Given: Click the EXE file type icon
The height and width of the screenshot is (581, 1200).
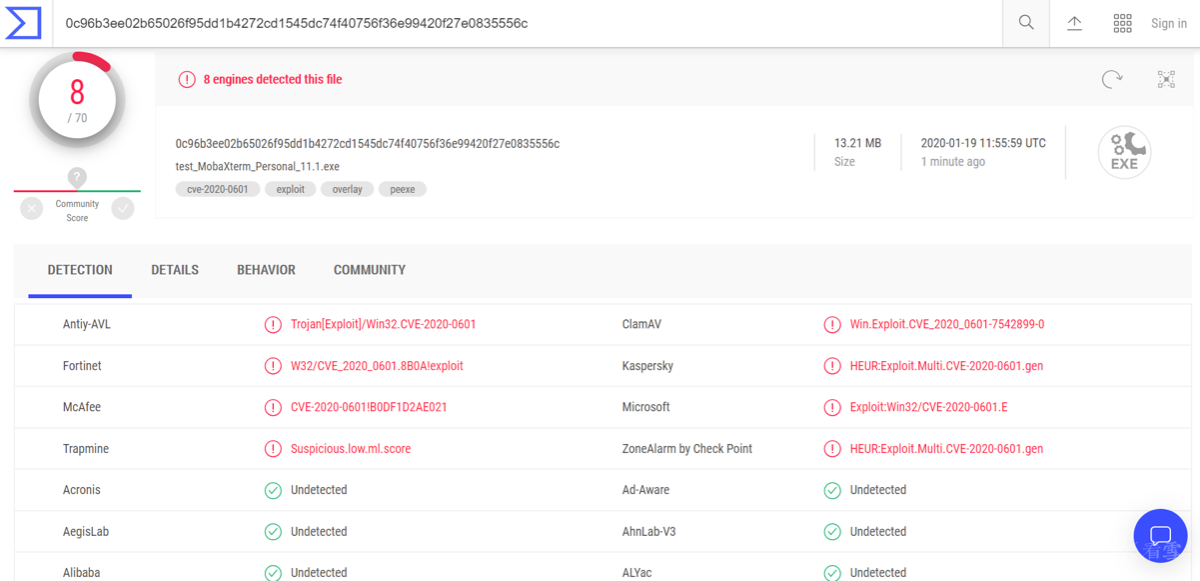Looking at the screenshot, I should 1124,153.
